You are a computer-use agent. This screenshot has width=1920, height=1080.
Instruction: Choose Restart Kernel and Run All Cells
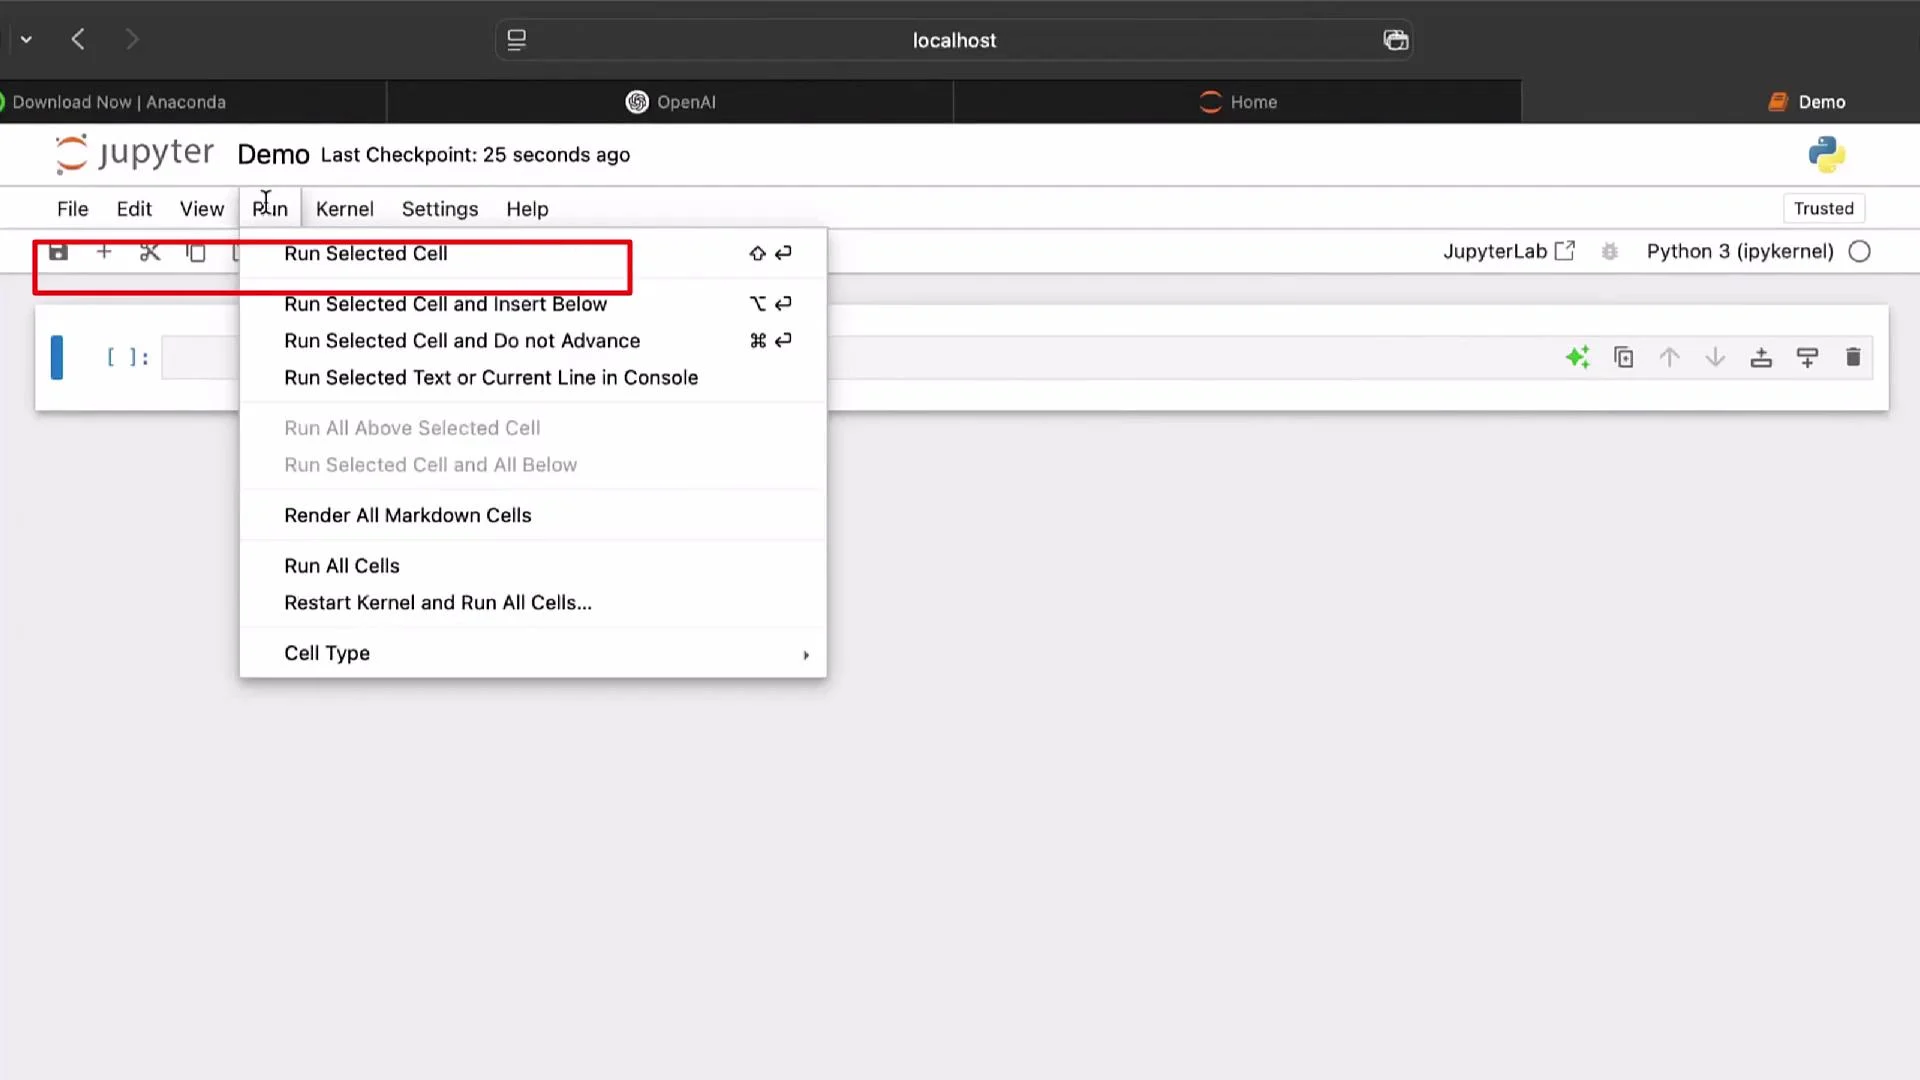pos(533,603)
